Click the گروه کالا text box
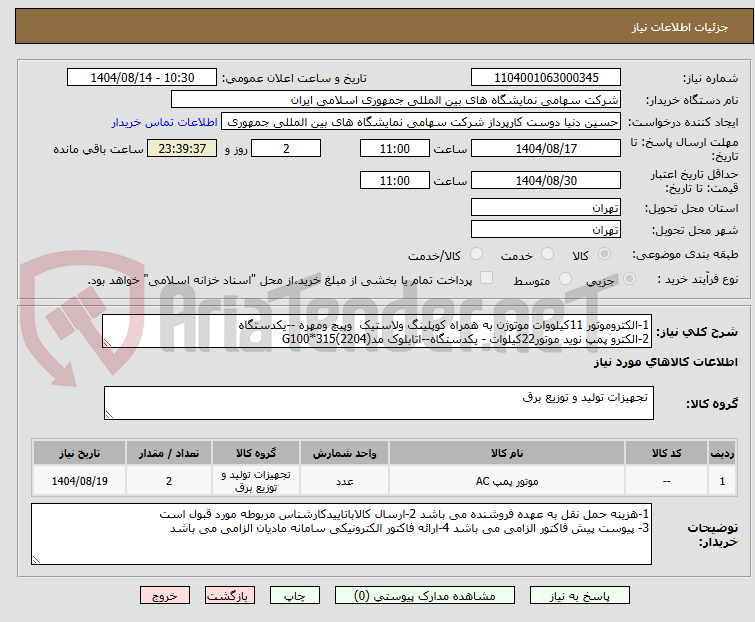The width and height of the screenshot is (755, 622). 379,403
